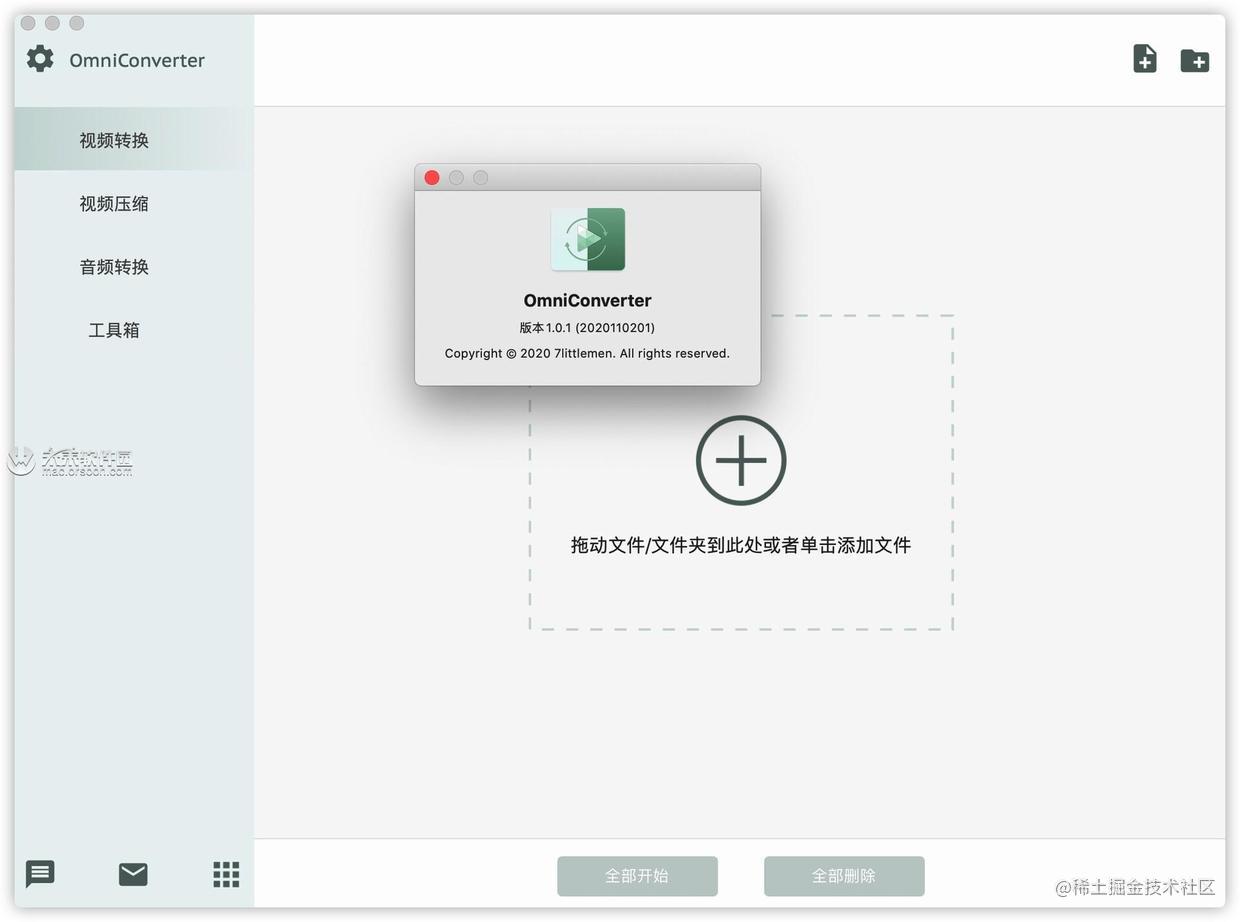Open the apps grid icon
The image size is (1240, 922).
coord(226,874)
